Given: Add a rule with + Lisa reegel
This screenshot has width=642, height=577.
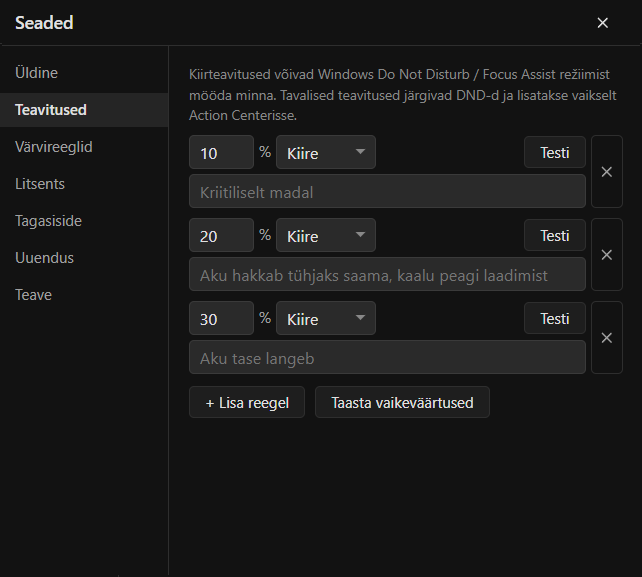Looking at the screenshot, I should pyautogui.click(x=247, y=403).
